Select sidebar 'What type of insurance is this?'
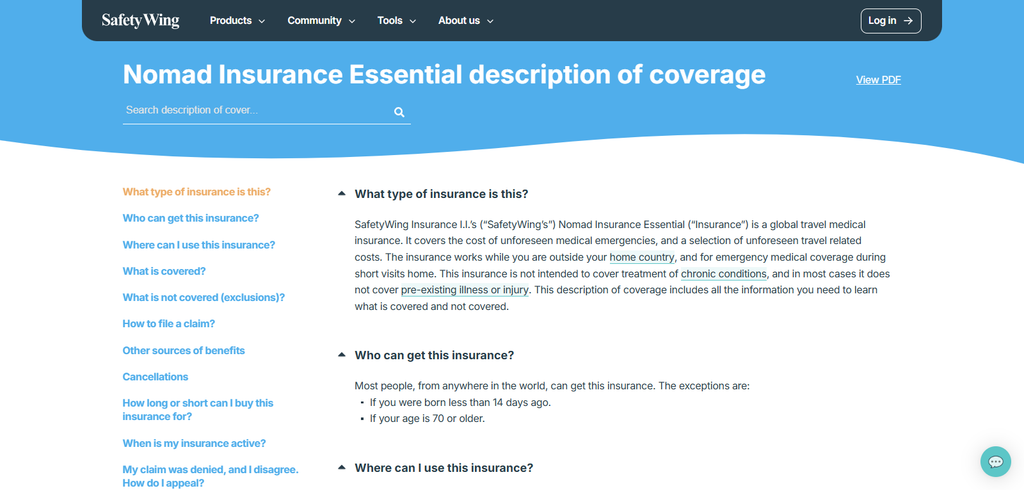The width and height of the screenshot is (1024, 490). (197, 192)
